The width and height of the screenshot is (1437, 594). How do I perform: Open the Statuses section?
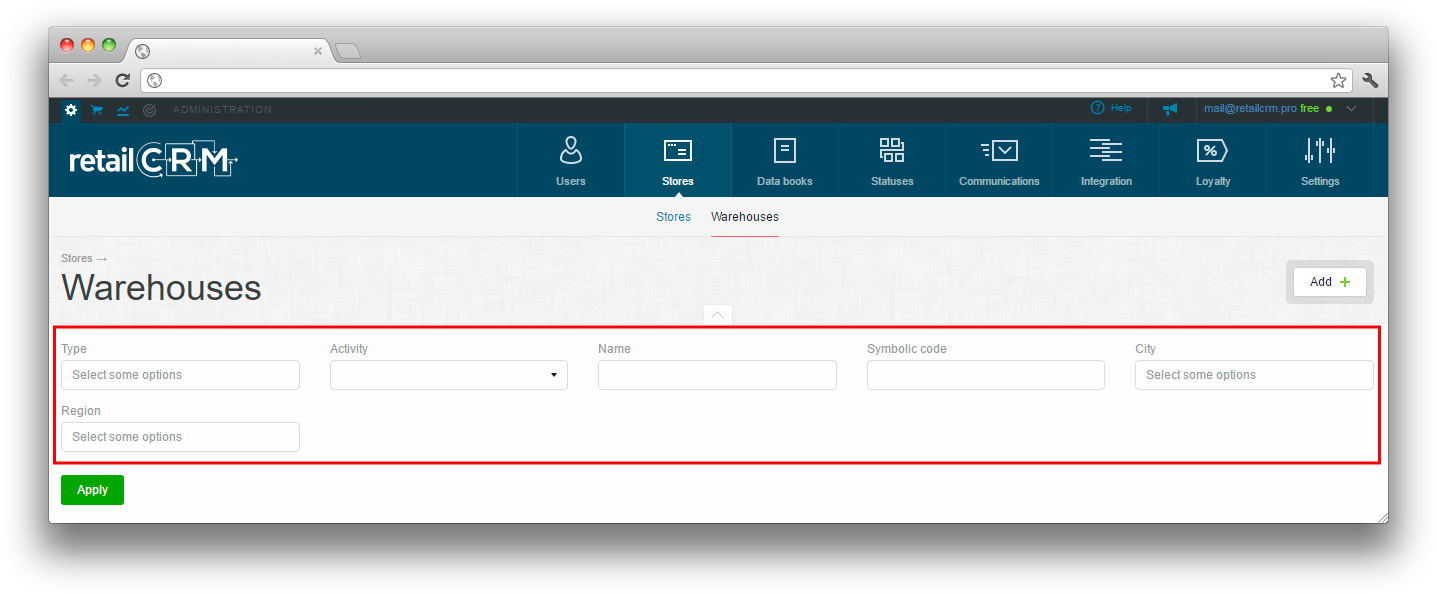(892, 161)
